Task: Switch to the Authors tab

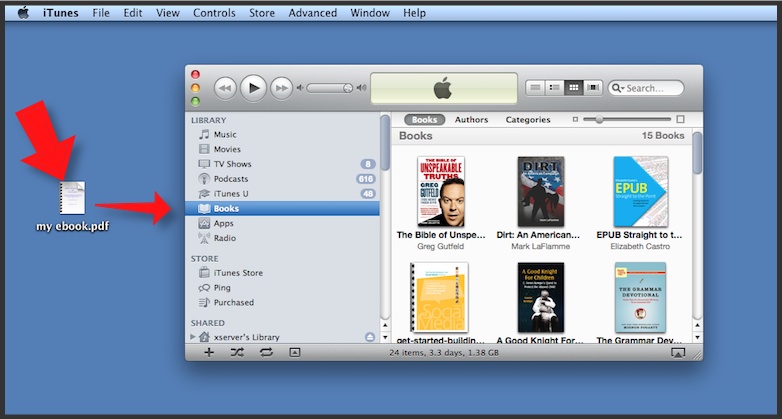Action: point(471,120)
